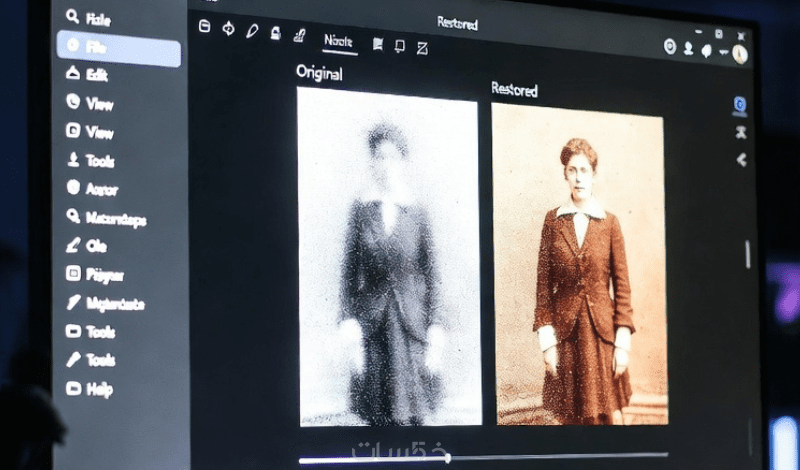Image resolution: width=800 pixels, height=470 pixels.
Task: Select the Tools item with download-arrow icon
Action: point(91,160)
